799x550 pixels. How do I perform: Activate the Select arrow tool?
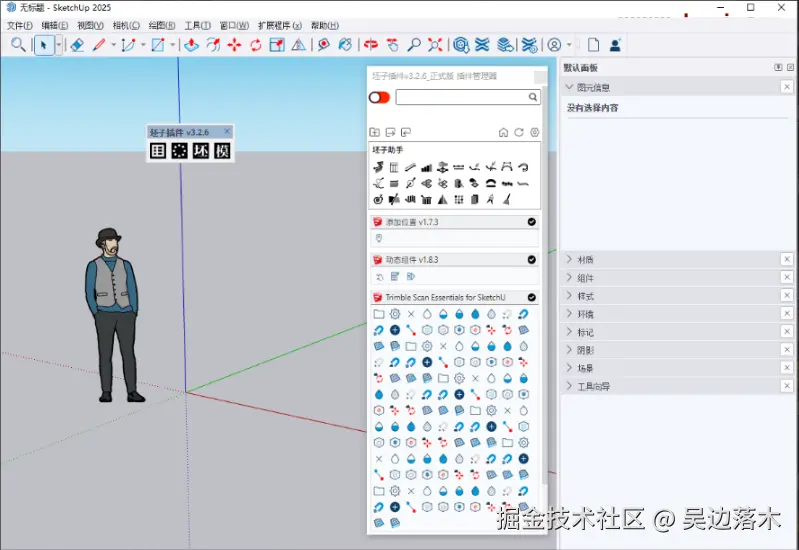point(44,45)
